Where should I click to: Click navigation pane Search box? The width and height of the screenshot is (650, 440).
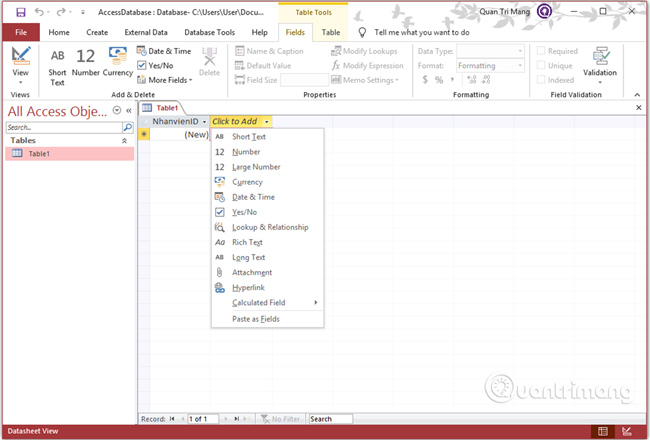(64, 127)
